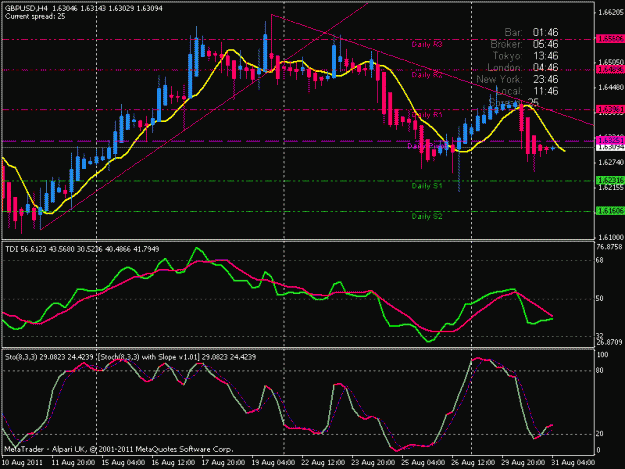The image size is (625, 469).
Task: Click the 100 level on stochastic scale
Action: (x=602, y=355)
